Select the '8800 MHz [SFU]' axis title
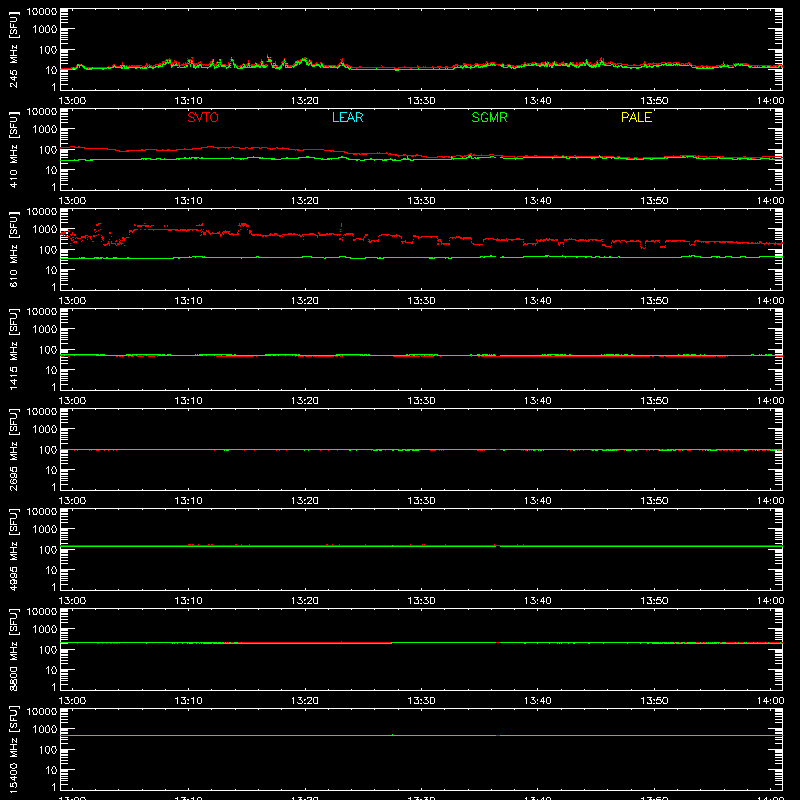 [x=13, y=650]
